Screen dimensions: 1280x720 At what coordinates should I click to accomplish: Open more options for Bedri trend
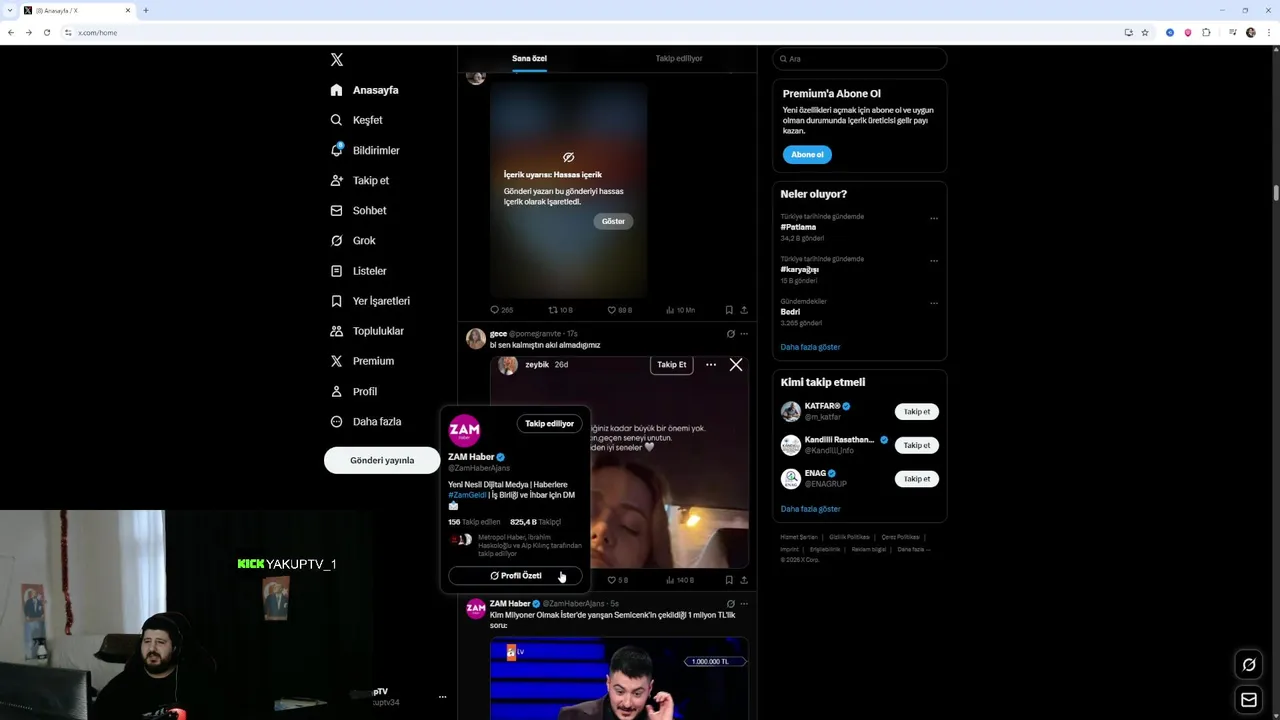point(934,303)
